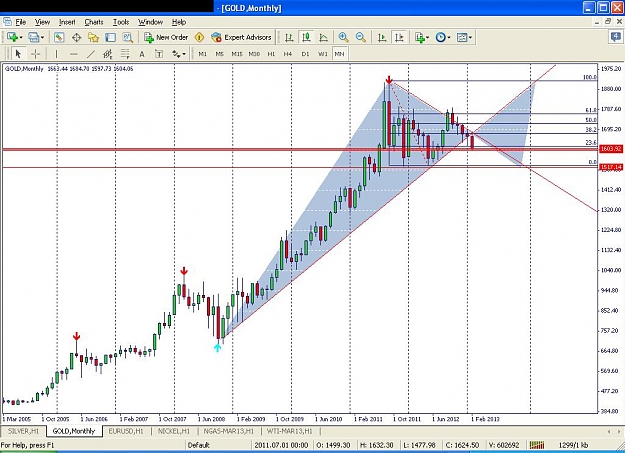Open the Window menu

pos(150,22)
